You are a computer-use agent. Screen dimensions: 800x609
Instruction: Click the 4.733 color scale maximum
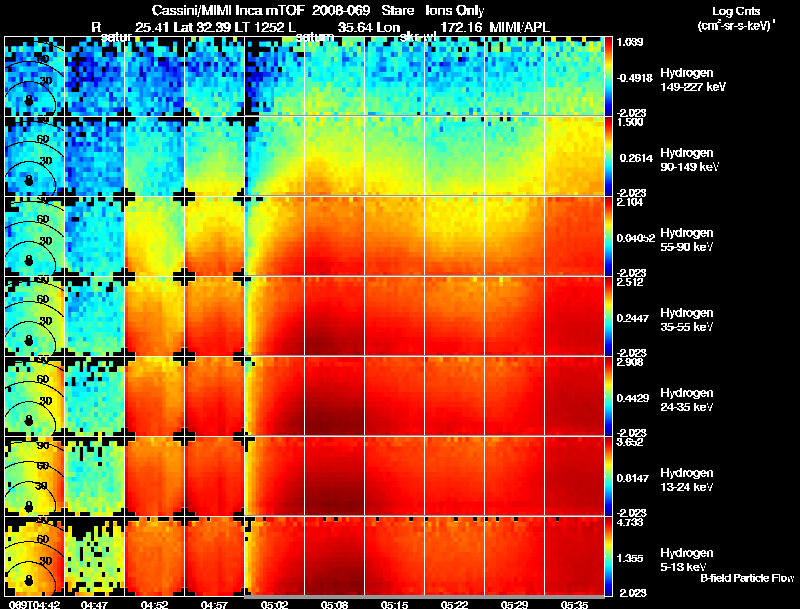tap(630, 522)
